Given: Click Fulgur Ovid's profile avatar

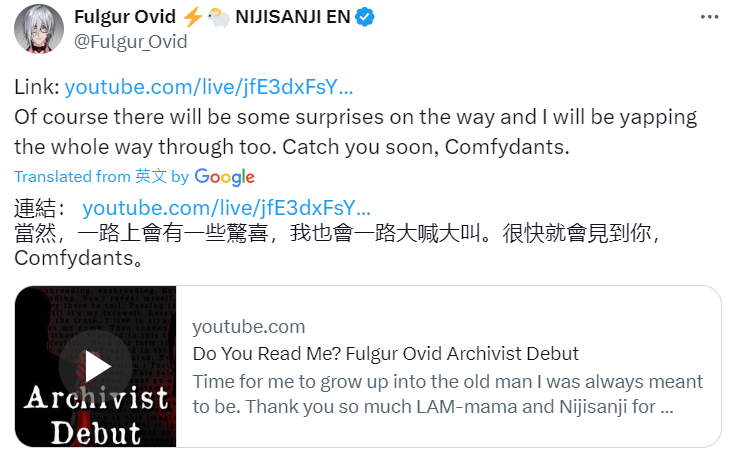Looking at the screenshot, I should (39, 29).
